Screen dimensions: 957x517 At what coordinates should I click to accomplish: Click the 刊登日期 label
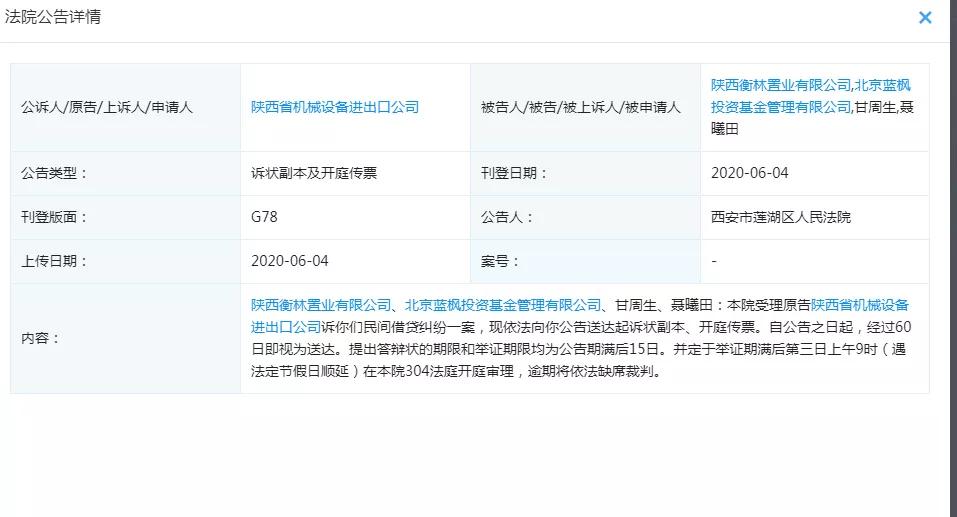[x=515, y=173]
